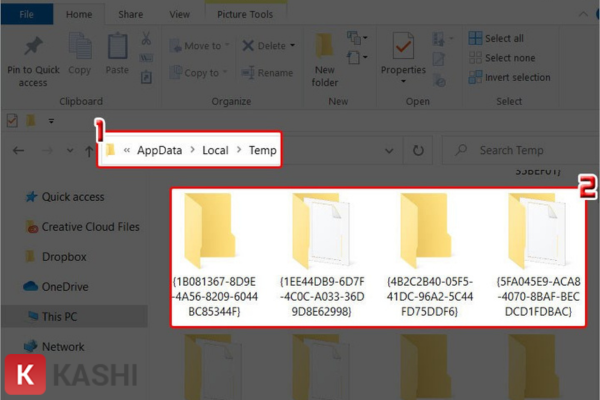Go back with the Back arrow
600x400 pixels.
pyautogui.click(x=18, y=150)
